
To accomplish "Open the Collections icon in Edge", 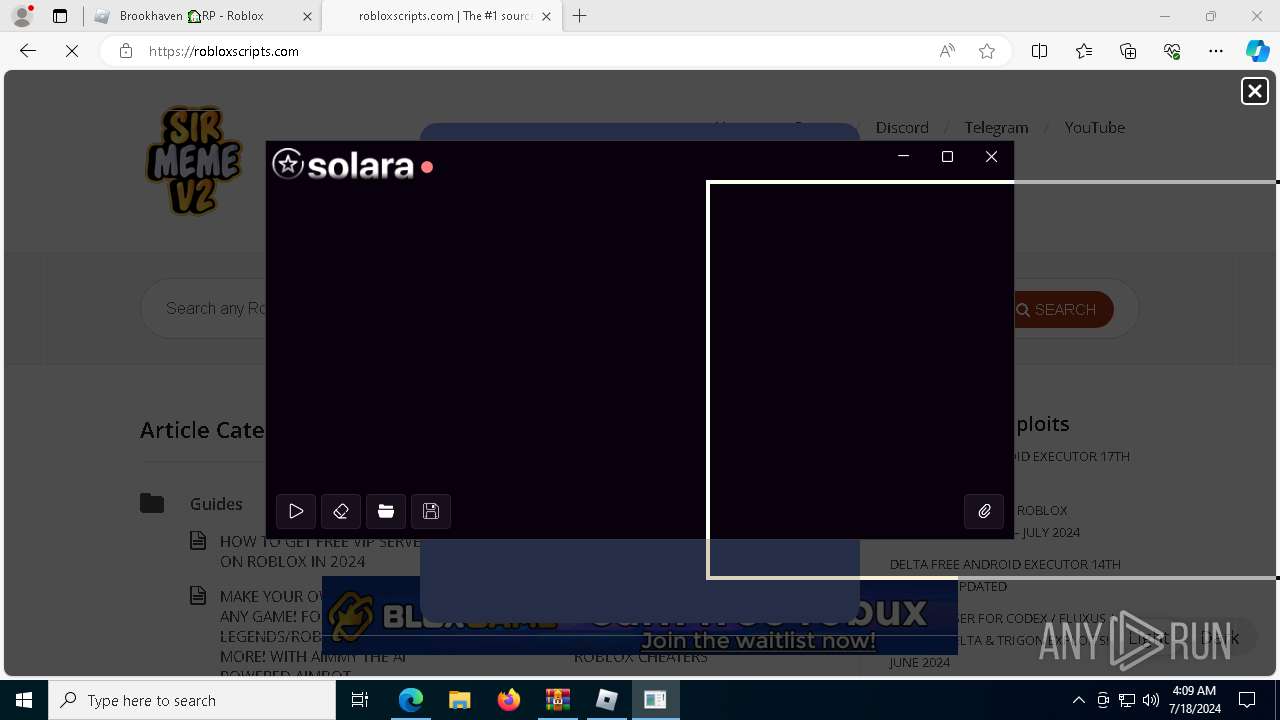I will tap(1128, 51).
